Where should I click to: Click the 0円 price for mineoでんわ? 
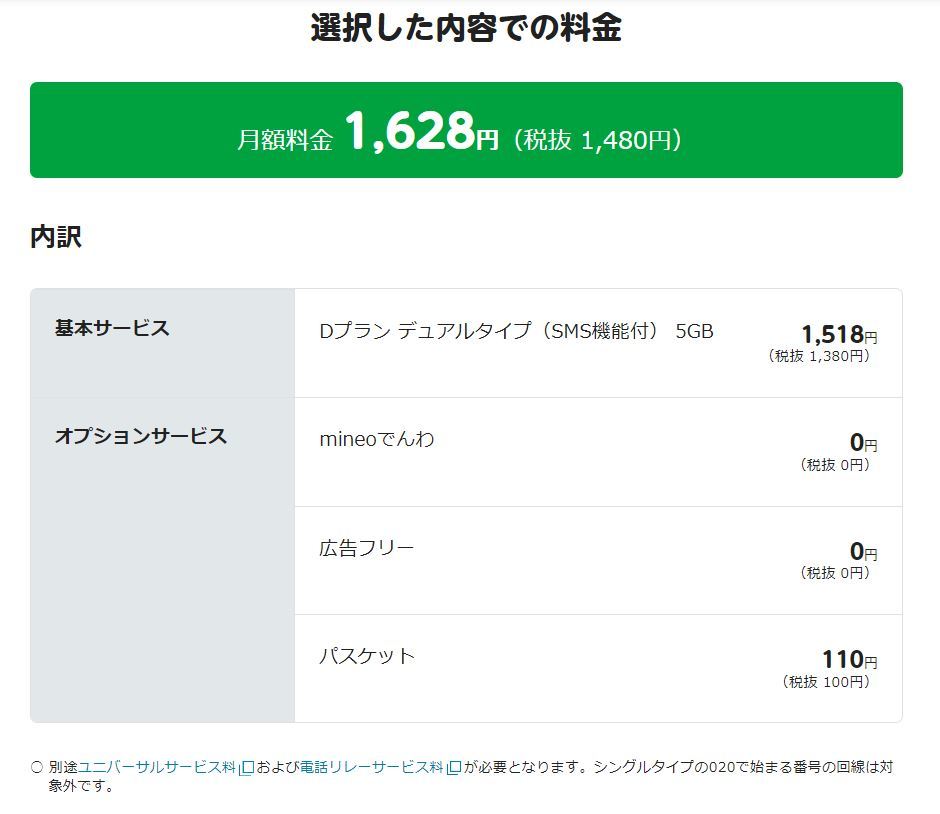click(x=862, y=442)
